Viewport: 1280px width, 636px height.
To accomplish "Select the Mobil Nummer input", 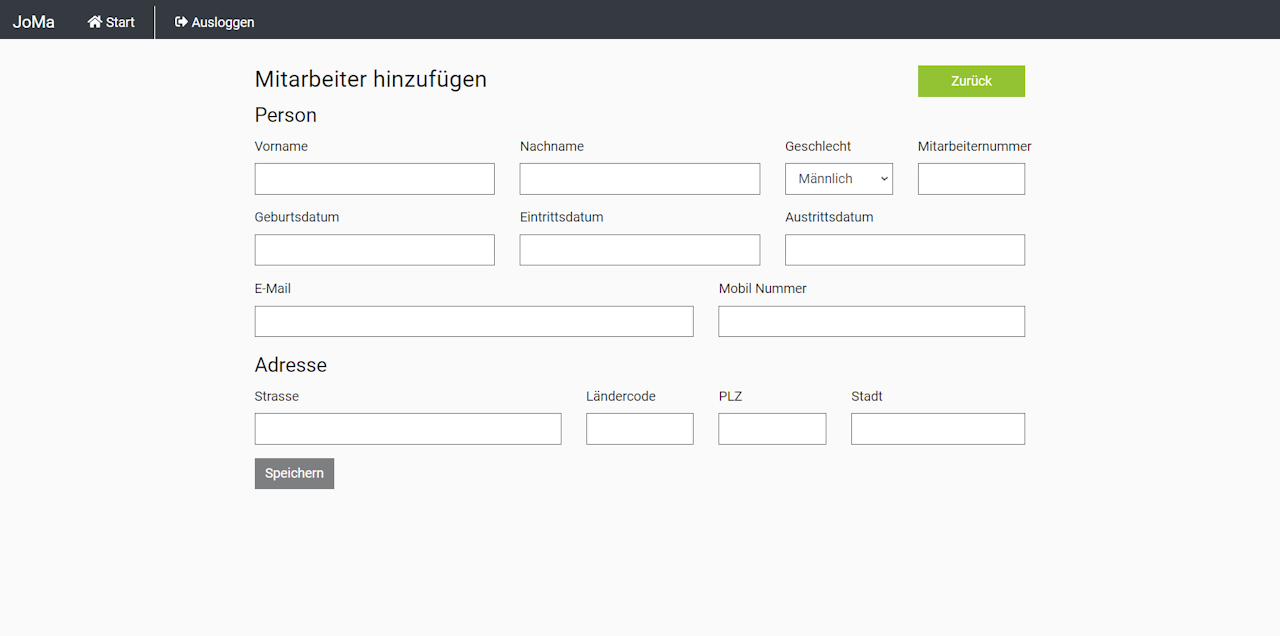I will [871, 322].
